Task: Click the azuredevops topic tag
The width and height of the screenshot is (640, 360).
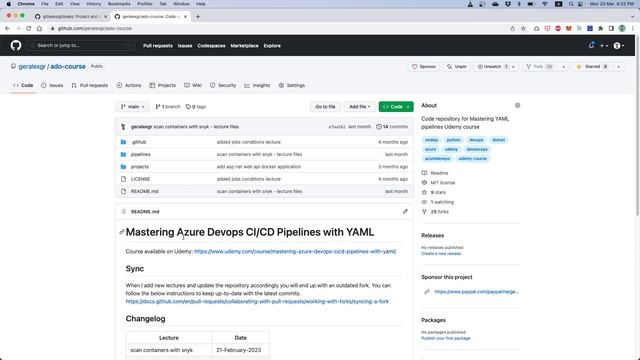Action: (437, 158)
